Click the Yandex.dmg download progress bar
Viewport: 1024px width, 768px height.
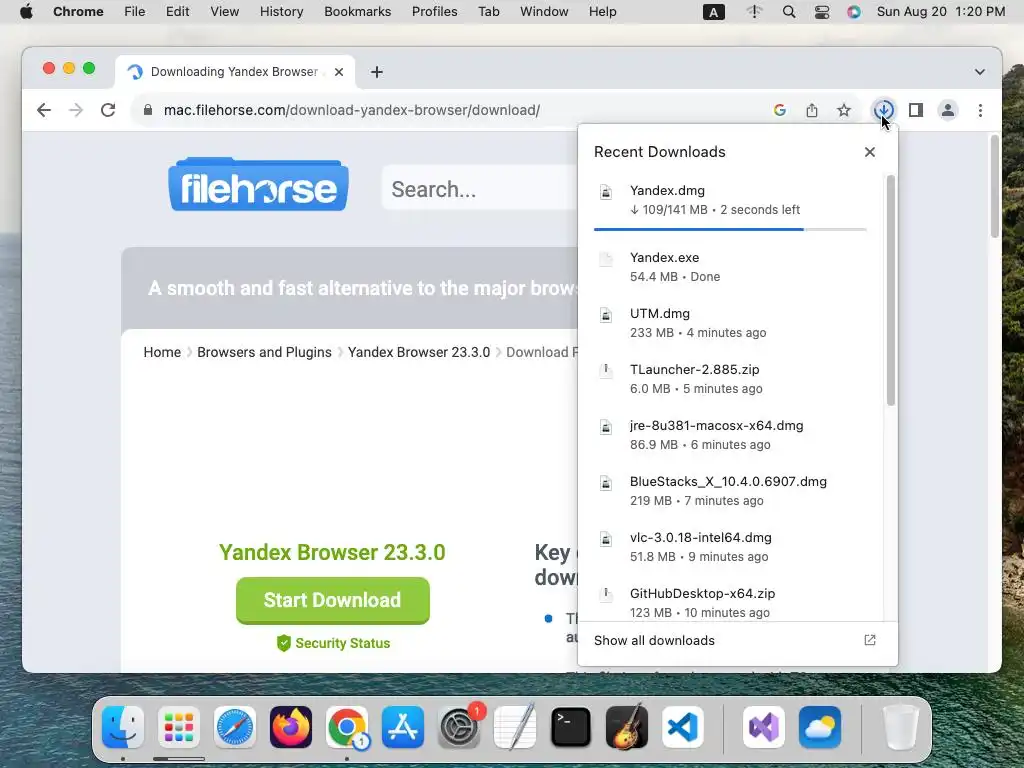tap(730, 229)
